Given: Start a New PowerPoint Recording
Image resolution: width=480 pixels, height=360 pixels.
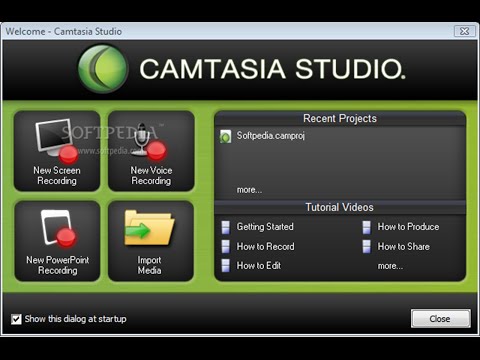Looking at the screenshot, I should (57, 241).
